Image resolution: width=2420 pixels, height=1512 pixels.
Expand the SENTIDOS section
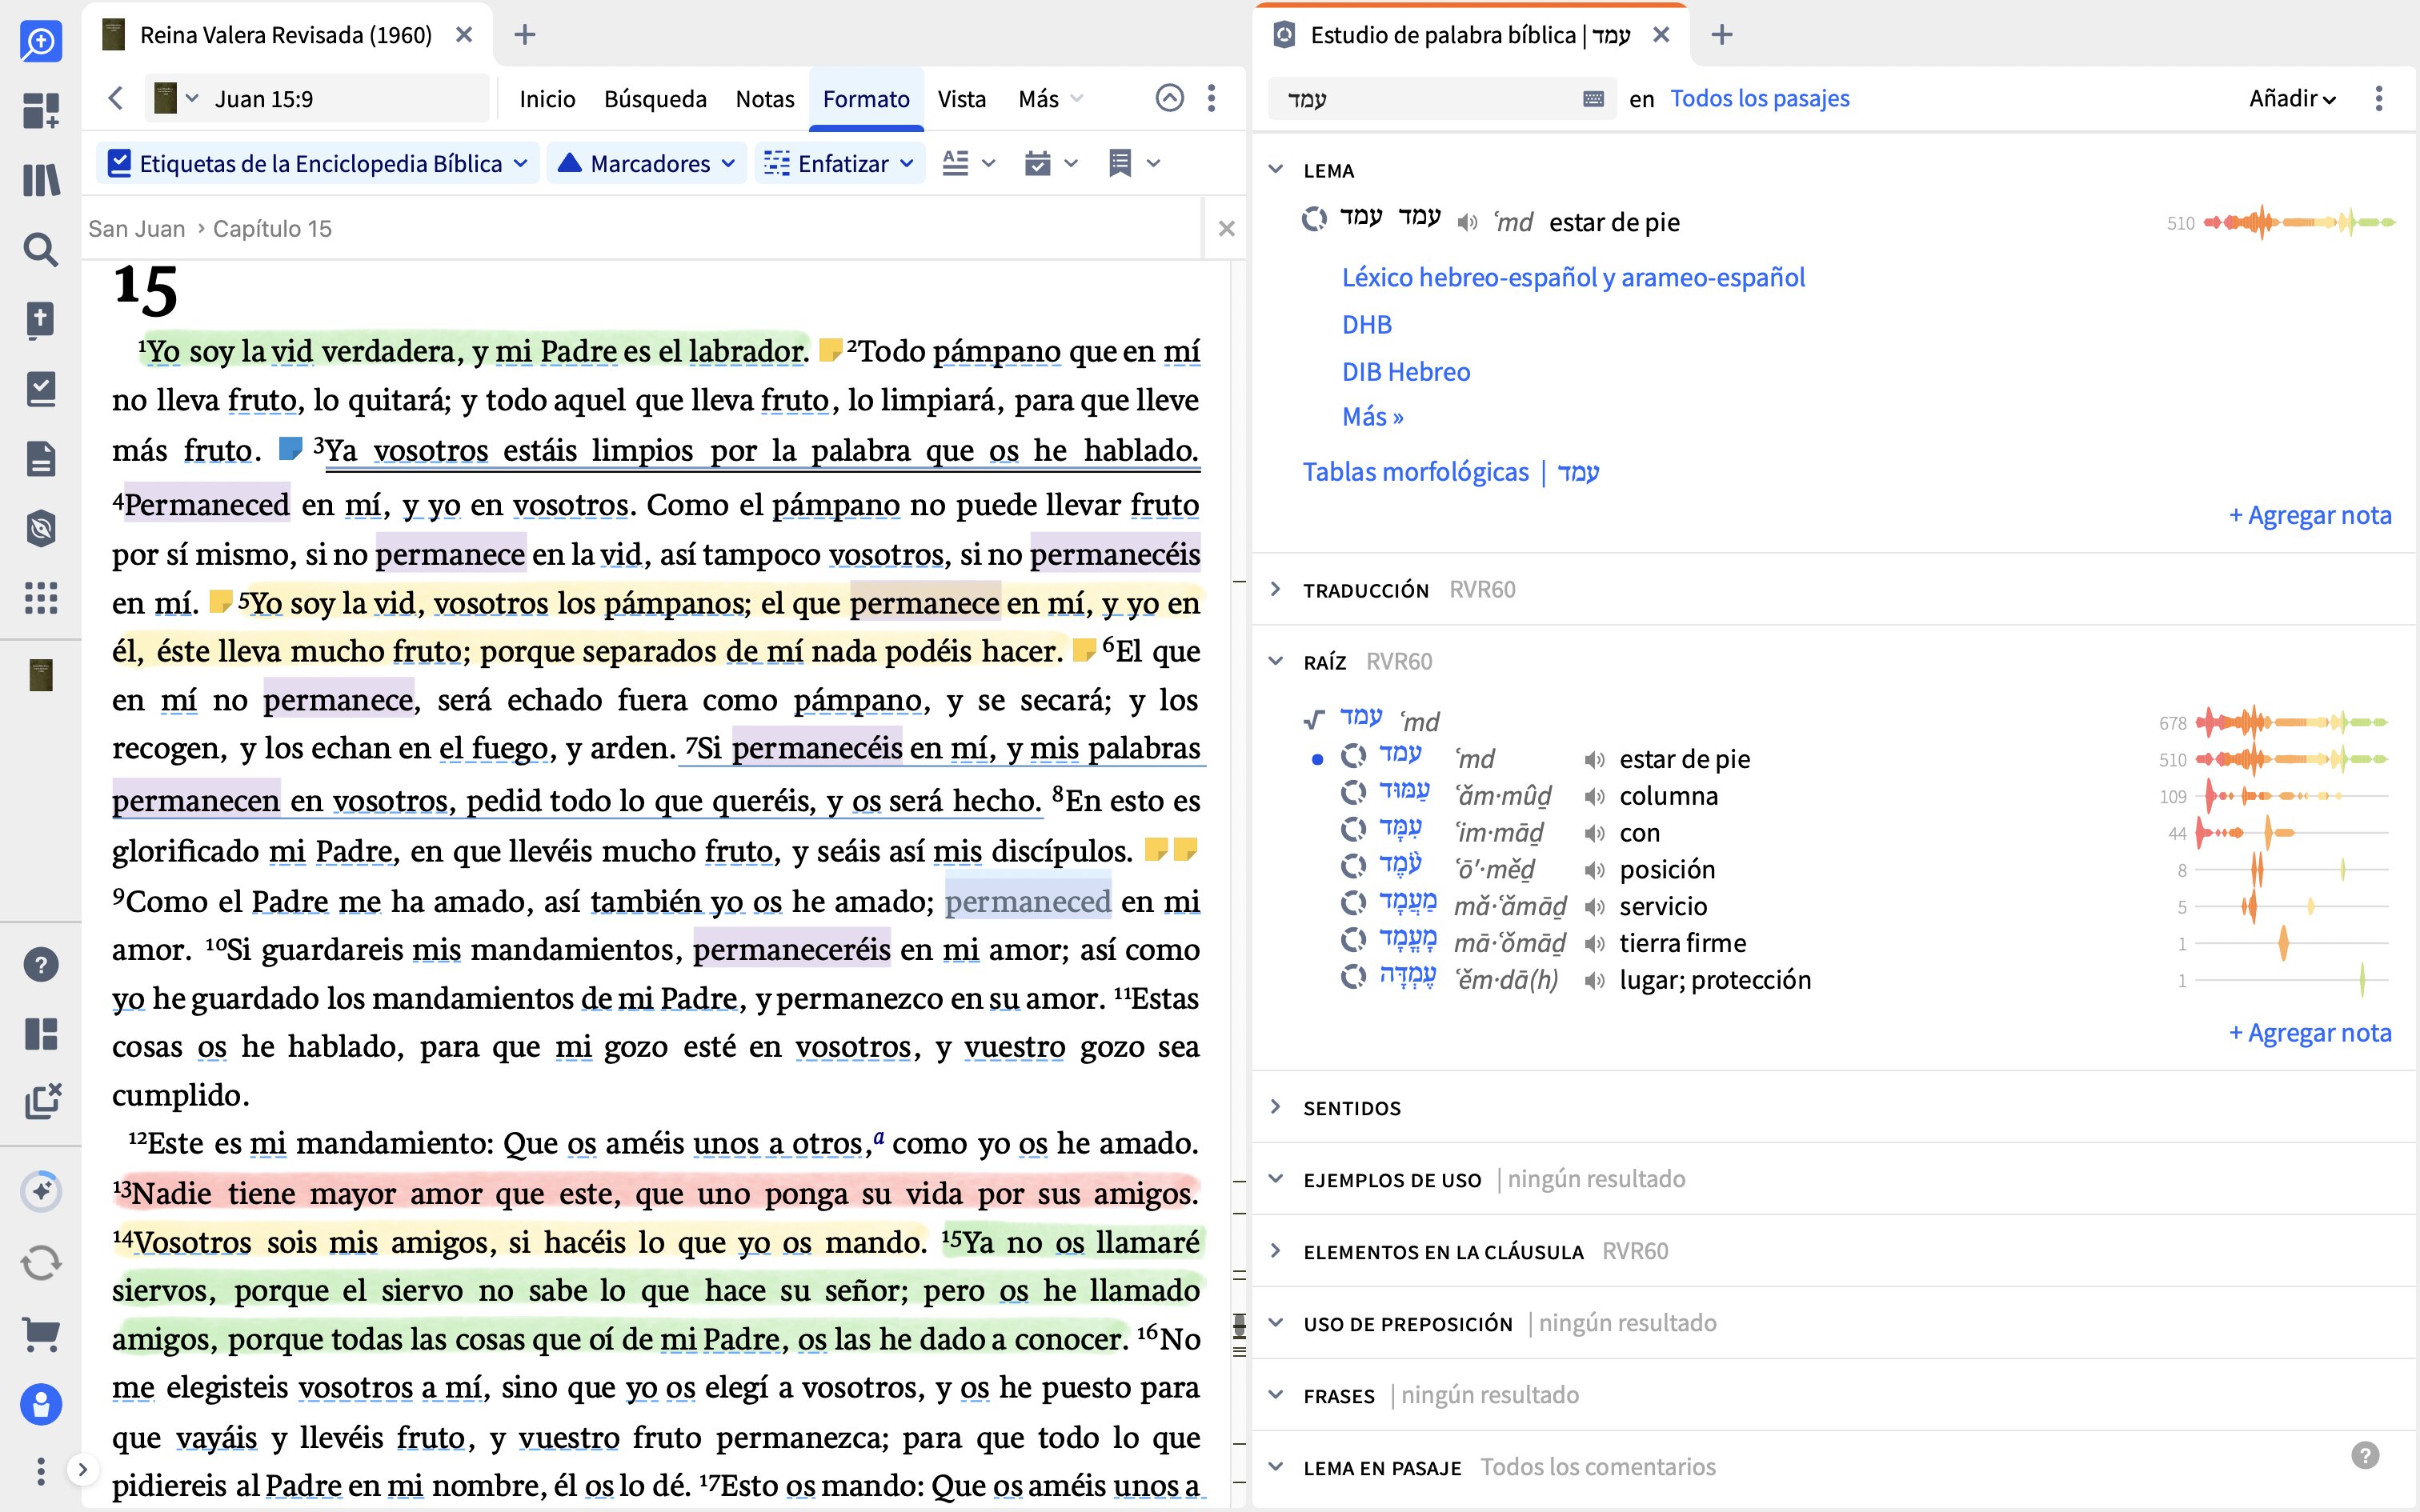[1276, 1107]
